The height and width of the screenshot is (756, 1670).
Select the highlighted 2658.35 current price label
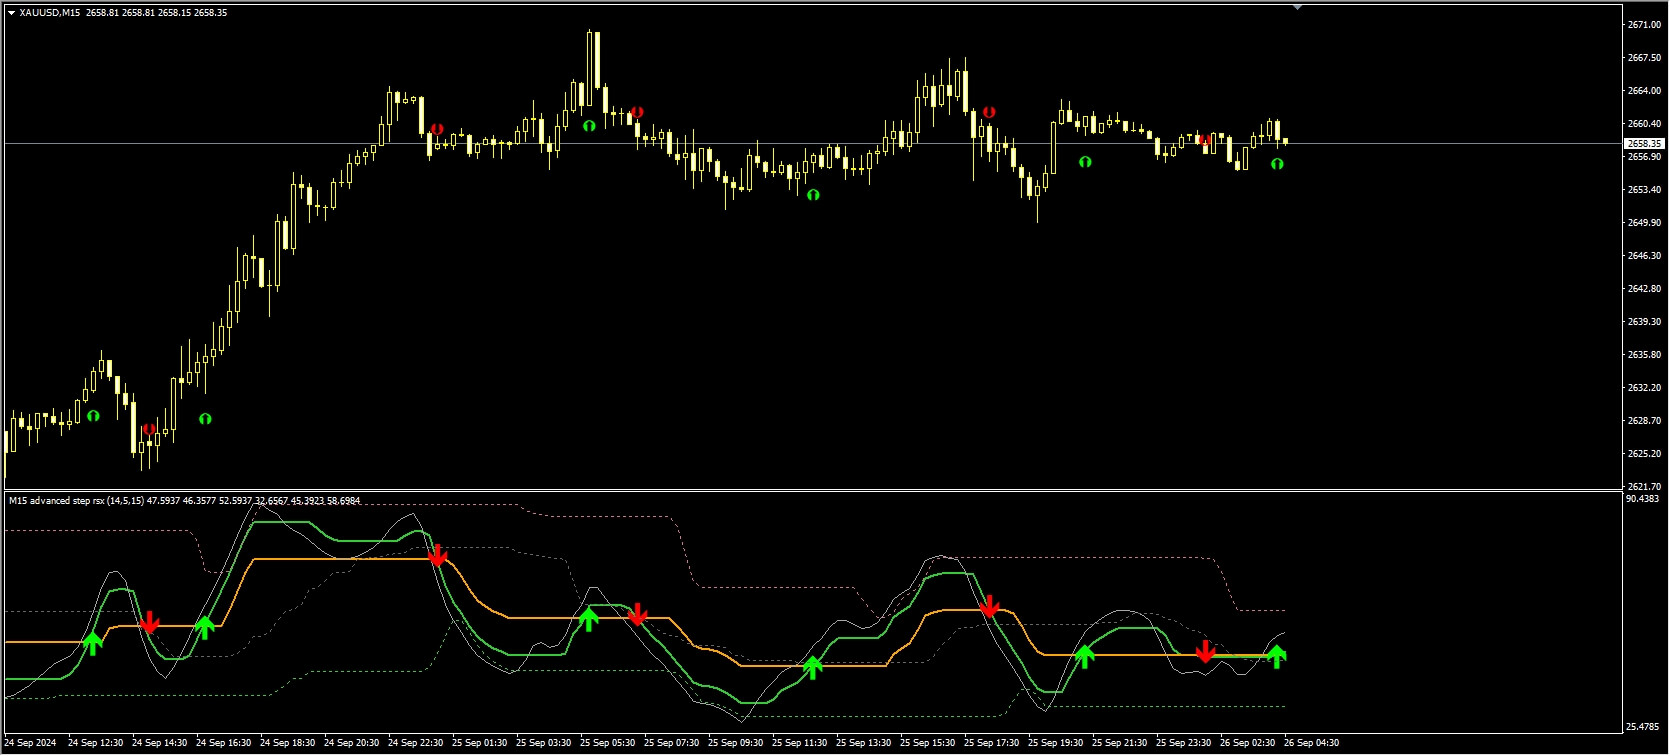[1644, 144]
